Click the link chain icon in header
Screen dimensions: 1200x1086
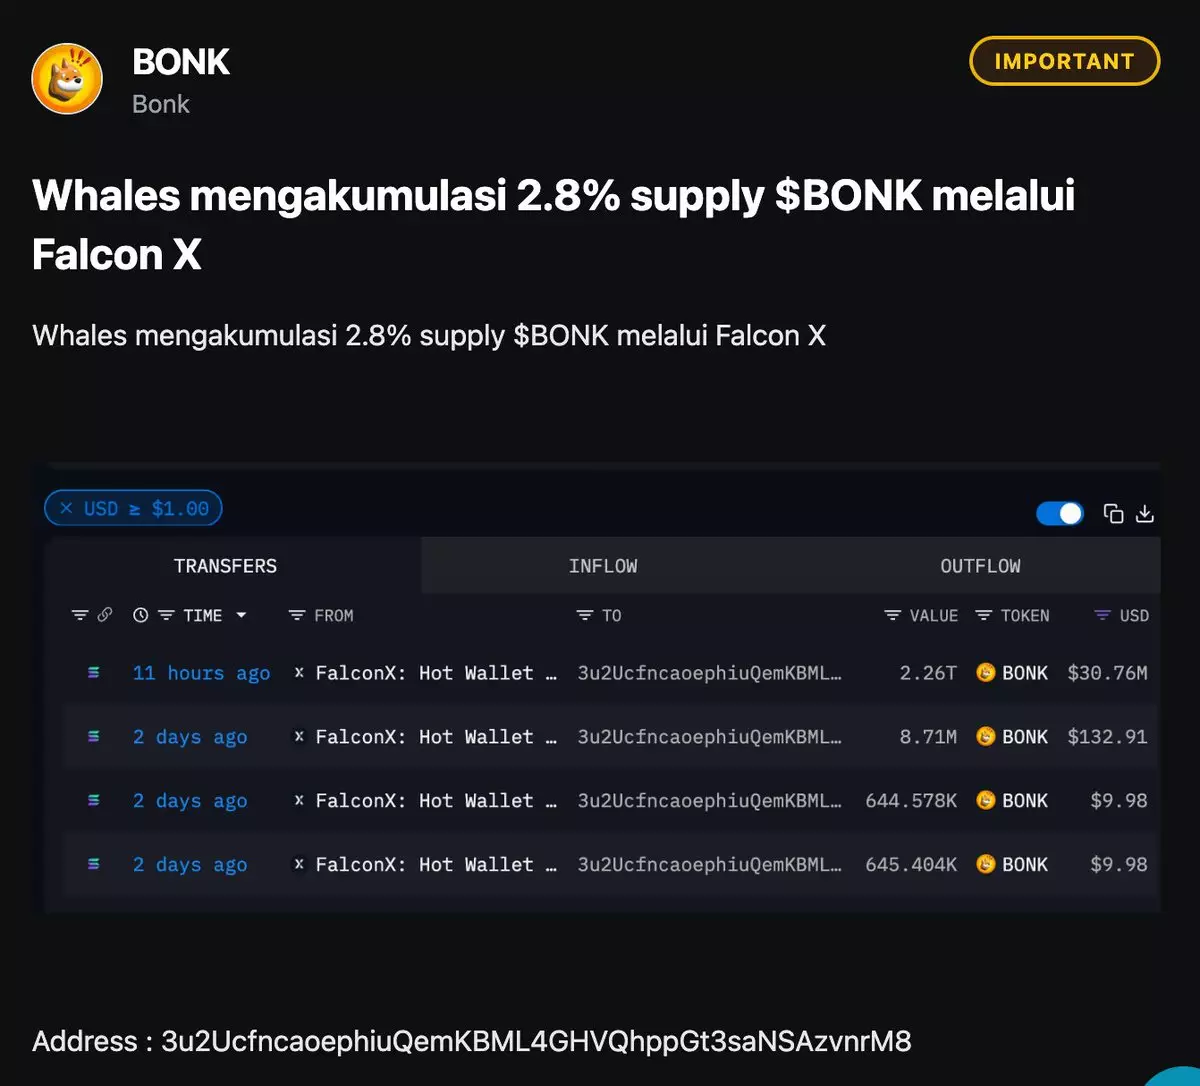tap(105, 616)
